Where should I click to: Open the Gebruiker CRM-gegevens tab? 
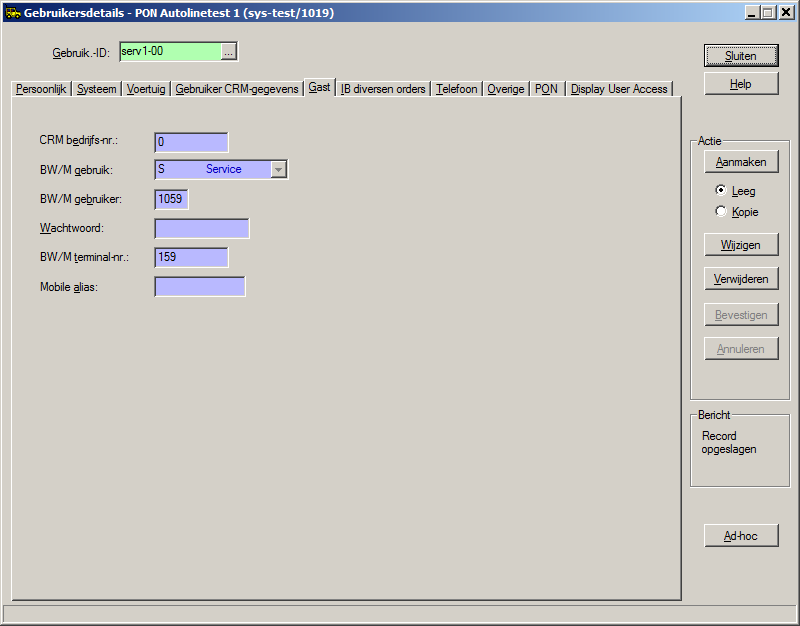click(x=237, y=89)
